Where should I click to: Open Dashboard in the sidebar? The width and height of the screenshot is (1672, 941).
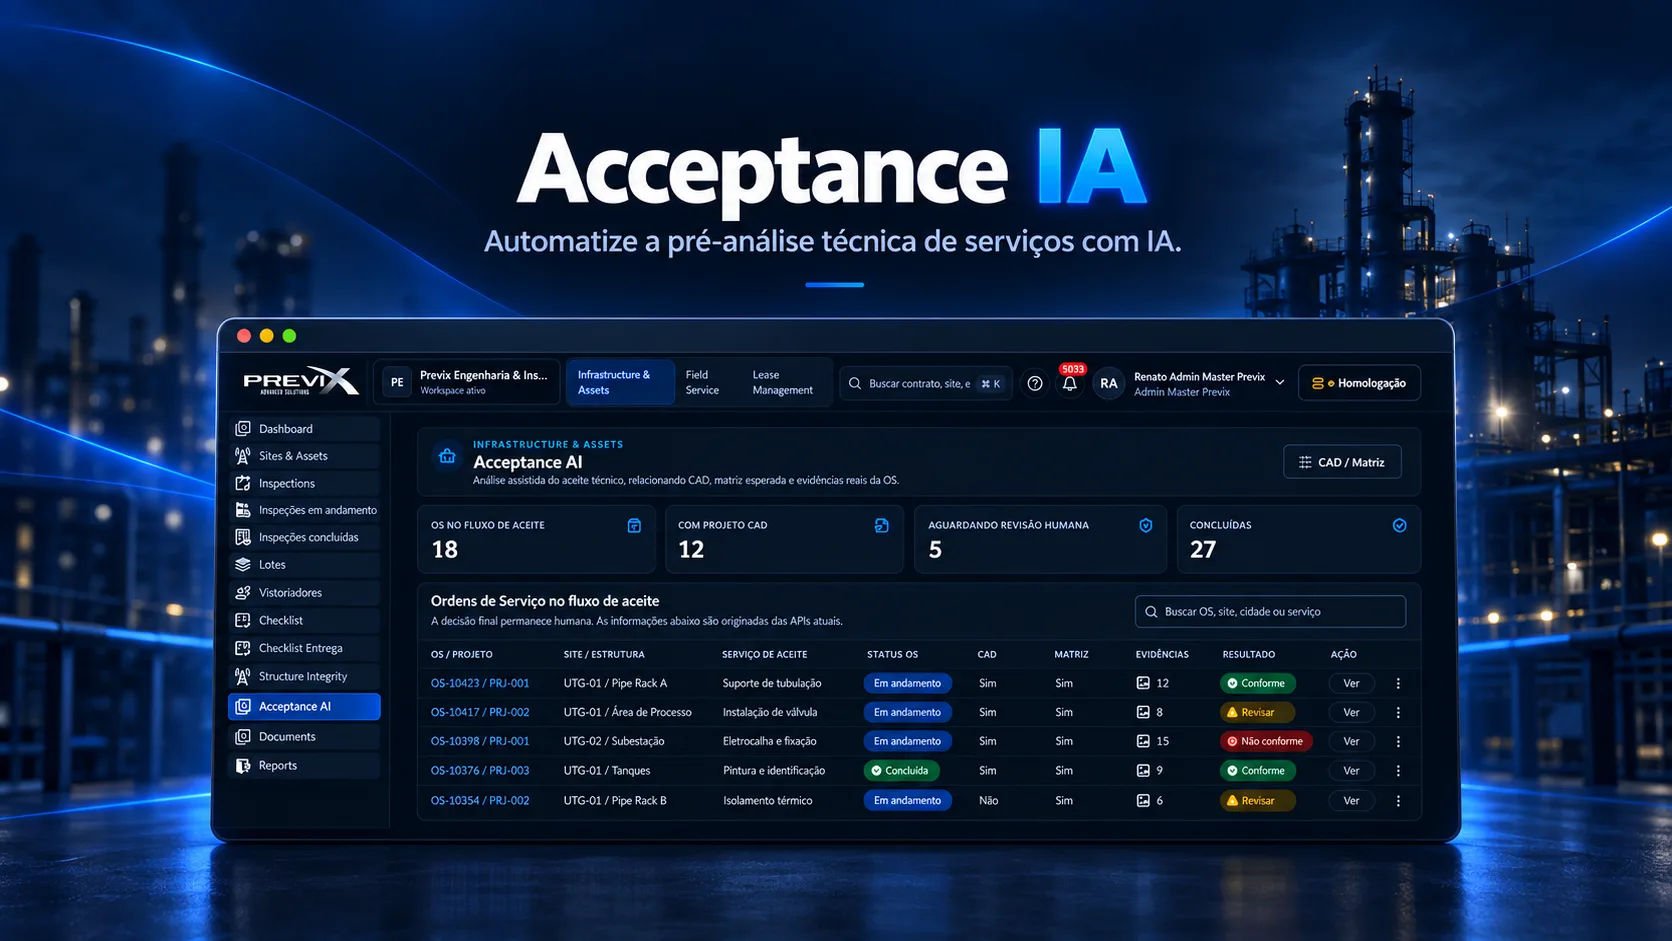point(304,429)
